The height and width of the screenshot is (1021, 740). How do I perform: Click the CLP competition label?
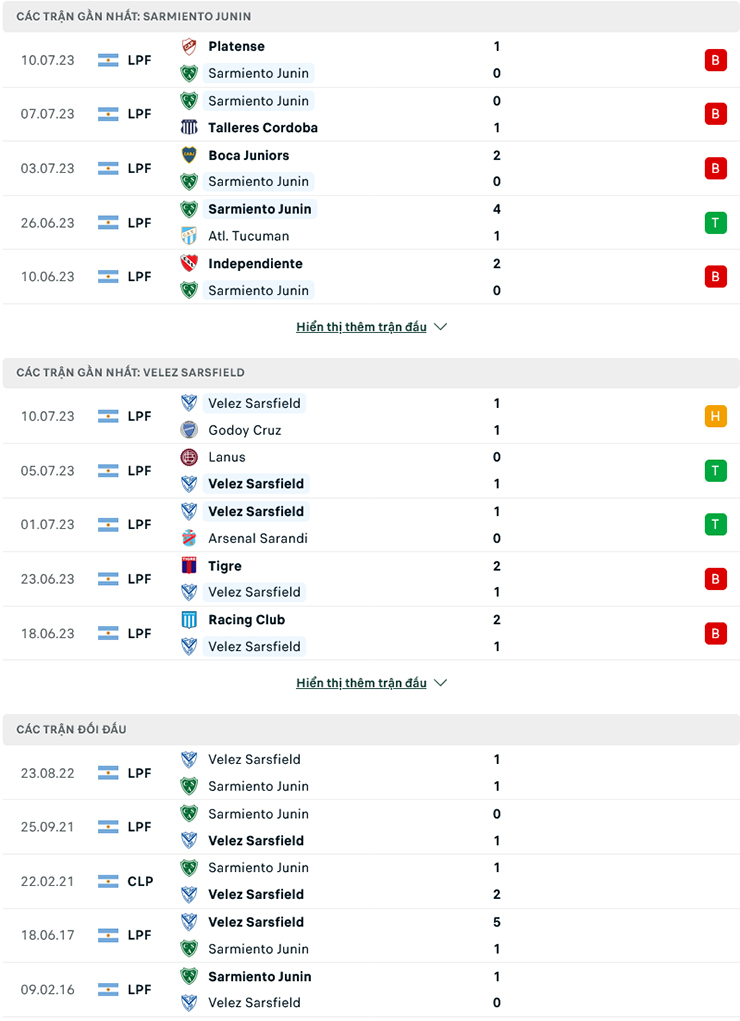pyautogui.click(x=139, y=881)
